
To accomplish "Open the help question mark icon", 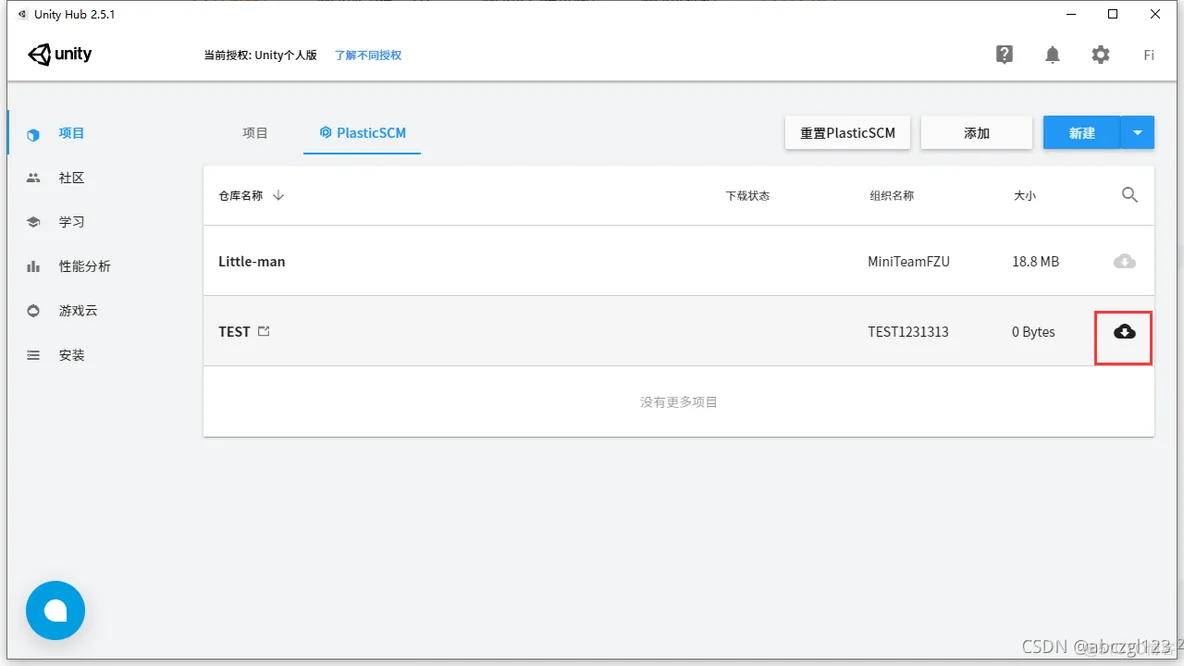I will click(x=1004, y=54).
